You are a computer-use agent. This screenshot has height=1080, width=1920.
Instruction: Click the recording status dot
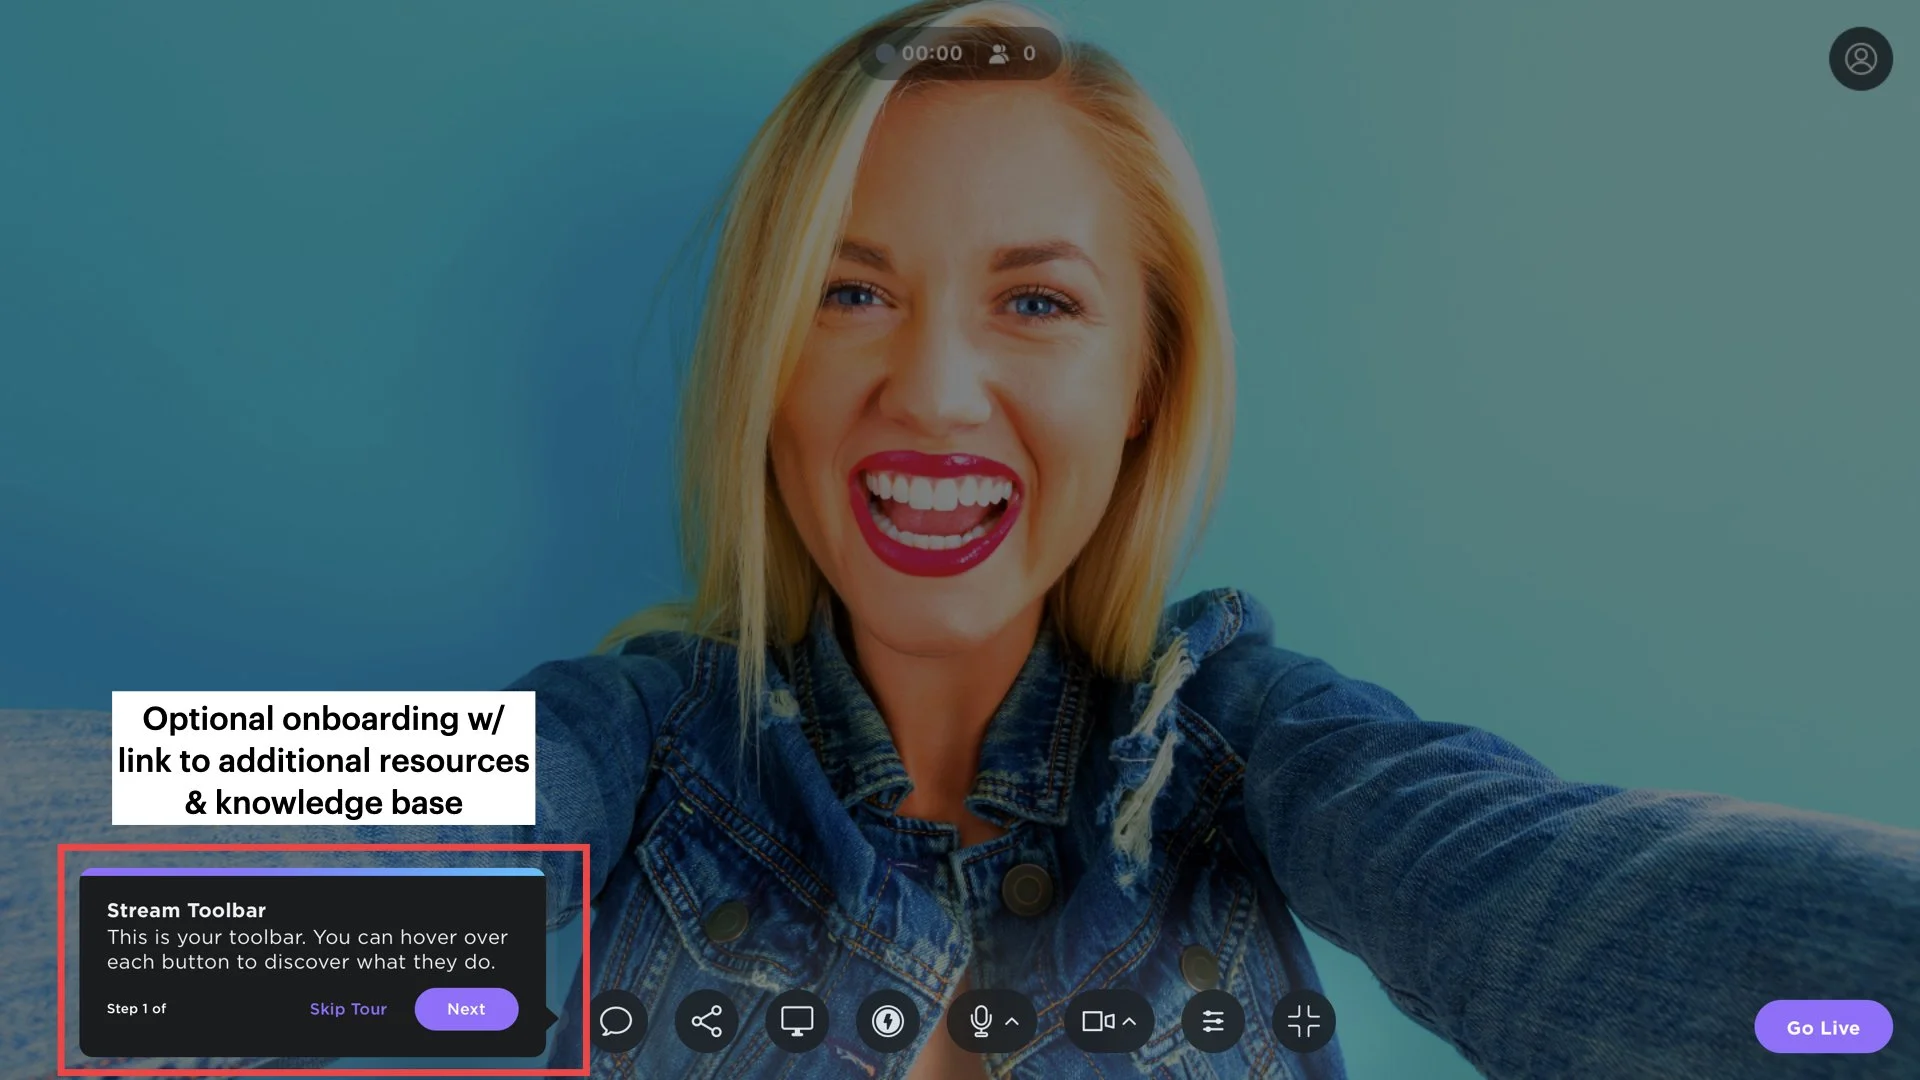885,53
